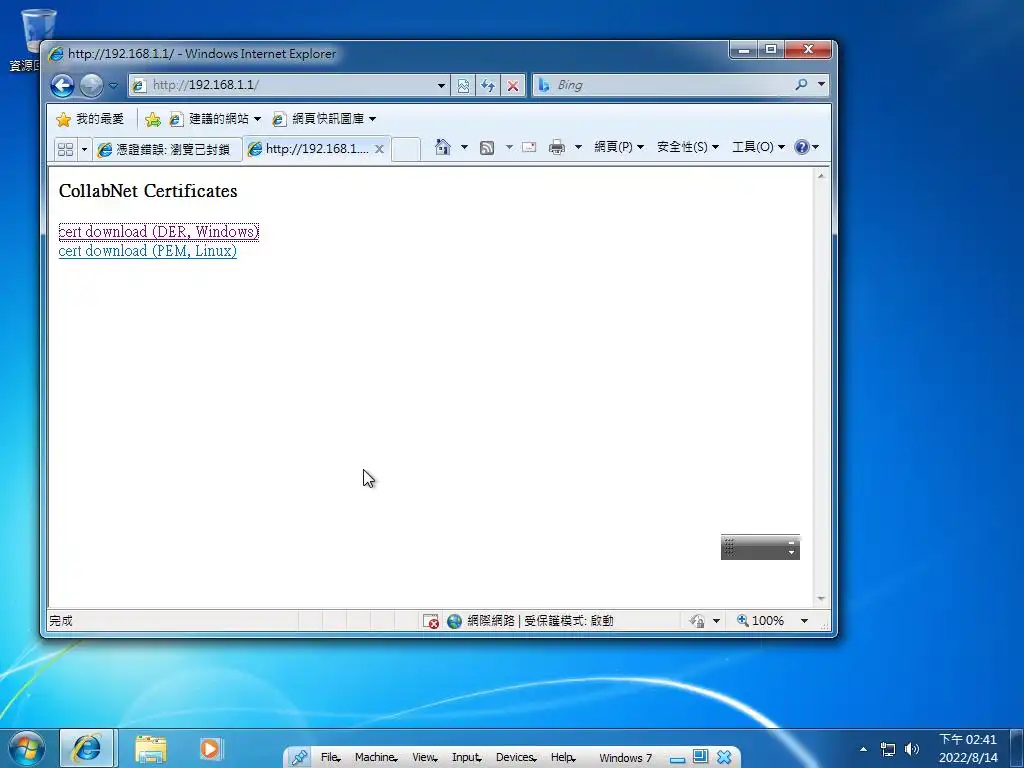Open VirtualBox Machine menu
The width and height of the screenshot is (1024, 768).
tap(376, 758)
